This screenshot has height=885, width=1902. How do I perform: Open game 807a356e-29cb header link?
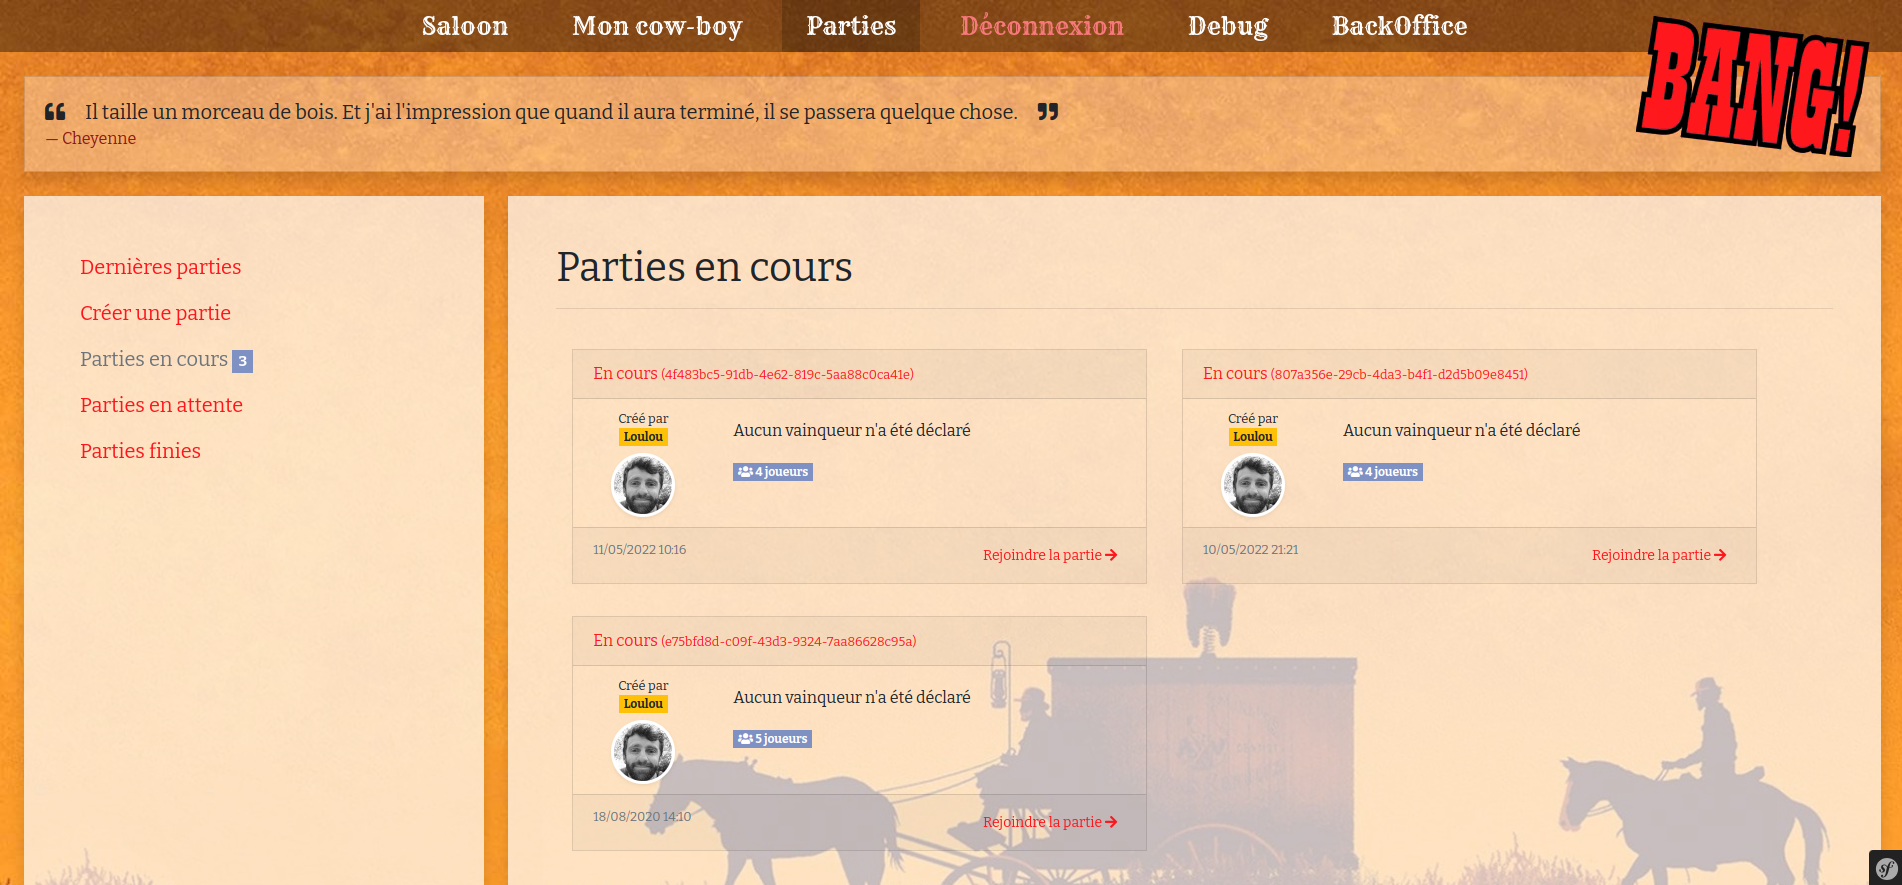click(x=1365, y=374)
